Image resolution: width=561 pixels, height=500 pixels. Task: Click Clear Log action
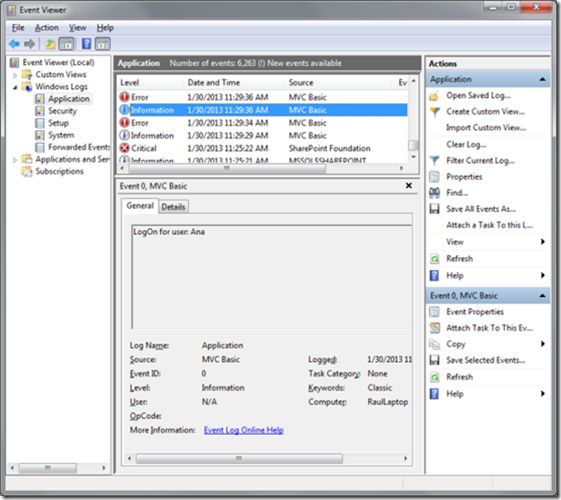(466, 144)
